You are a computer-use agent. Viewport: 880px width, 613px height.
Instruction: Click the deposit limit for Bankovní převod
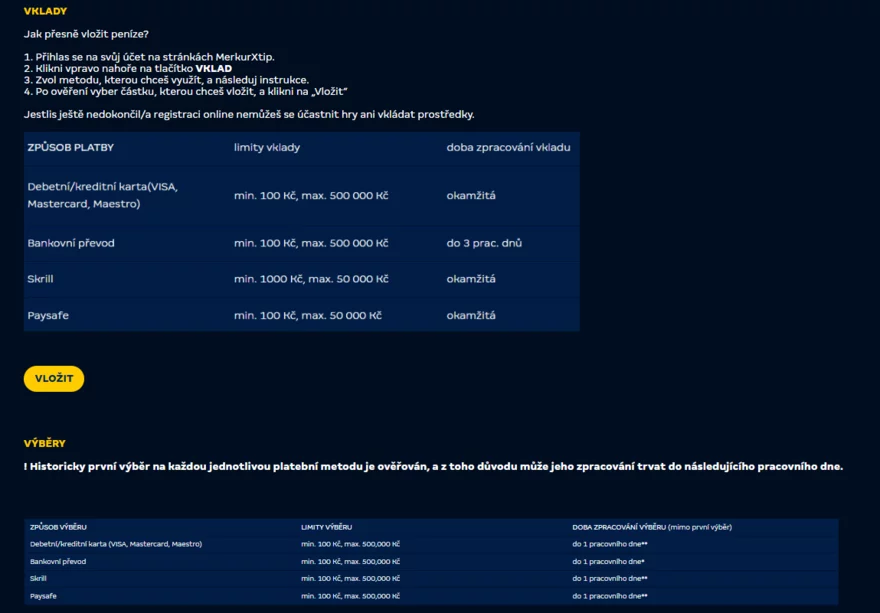[311, 243]
